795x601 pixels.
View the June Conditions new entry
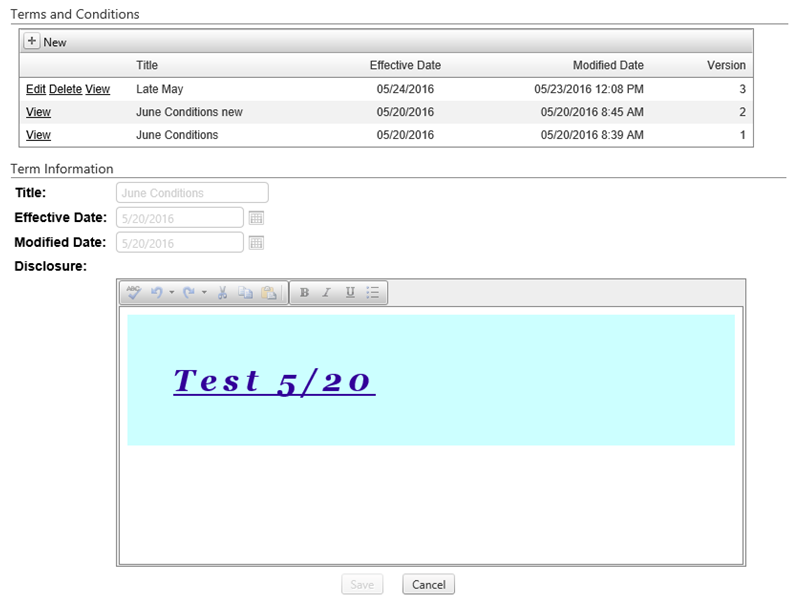coord(38,112)
